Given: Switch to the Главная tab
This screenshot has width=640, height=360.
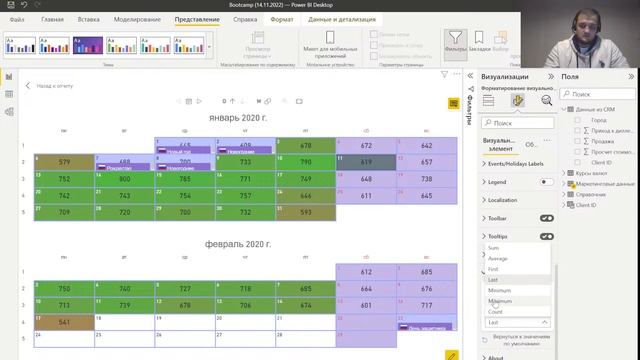Looking at the screenshot, I should (52, 19).
